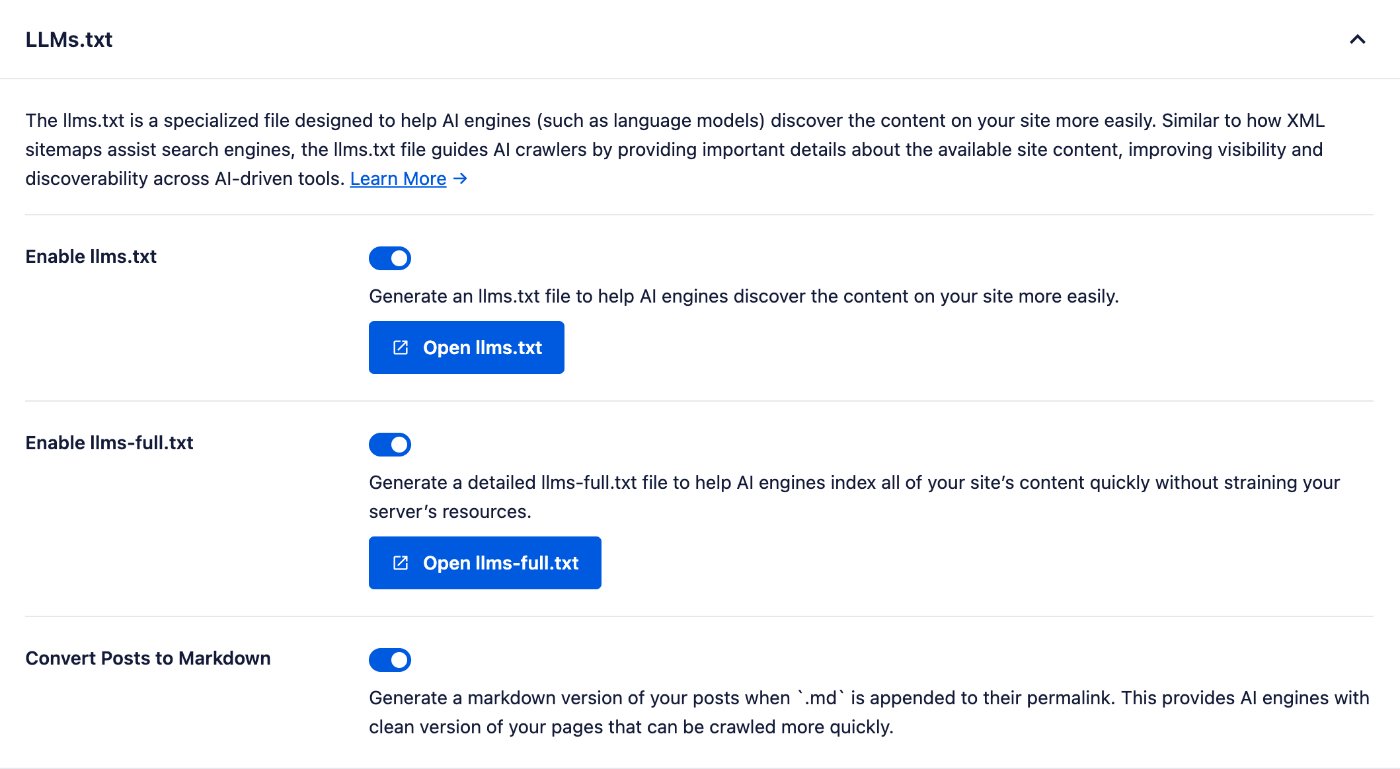
Task: Click the "Generate an llms.txt file" description
Action: click(x=743, y=297)
